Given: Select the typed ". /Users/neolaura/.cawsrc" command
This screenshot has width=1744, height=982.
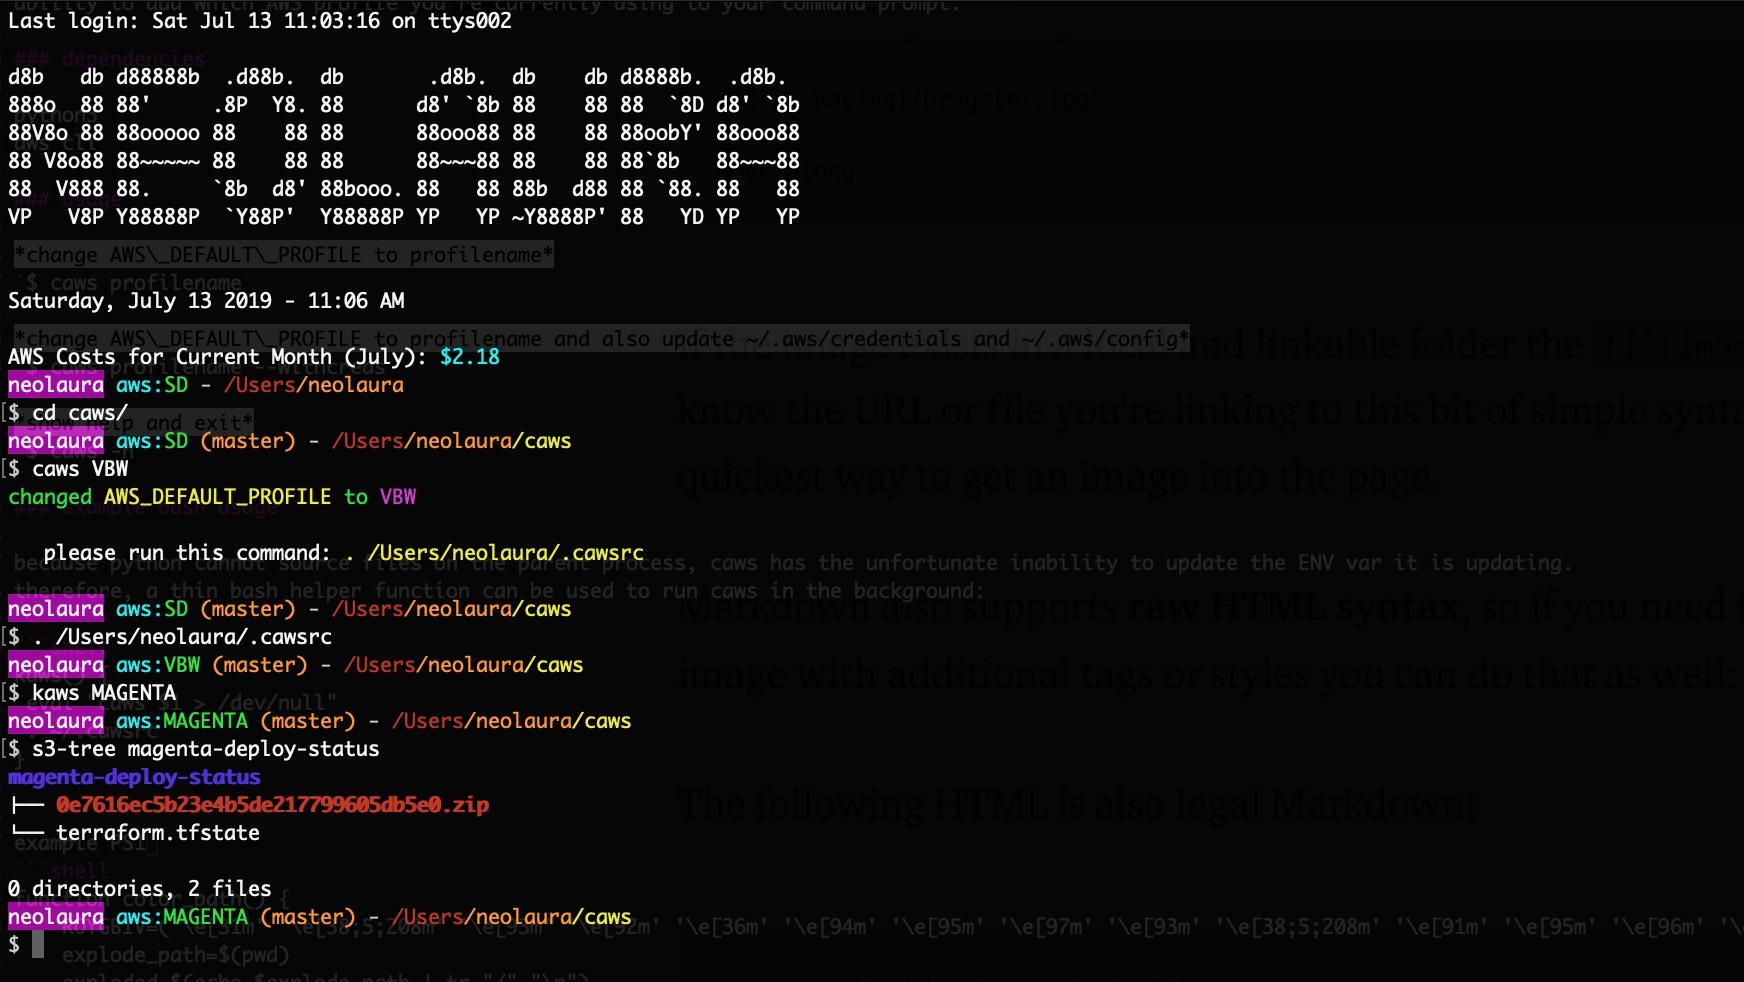Looking at the screenshot, I should pyautogui.click(x=182, y=637).
